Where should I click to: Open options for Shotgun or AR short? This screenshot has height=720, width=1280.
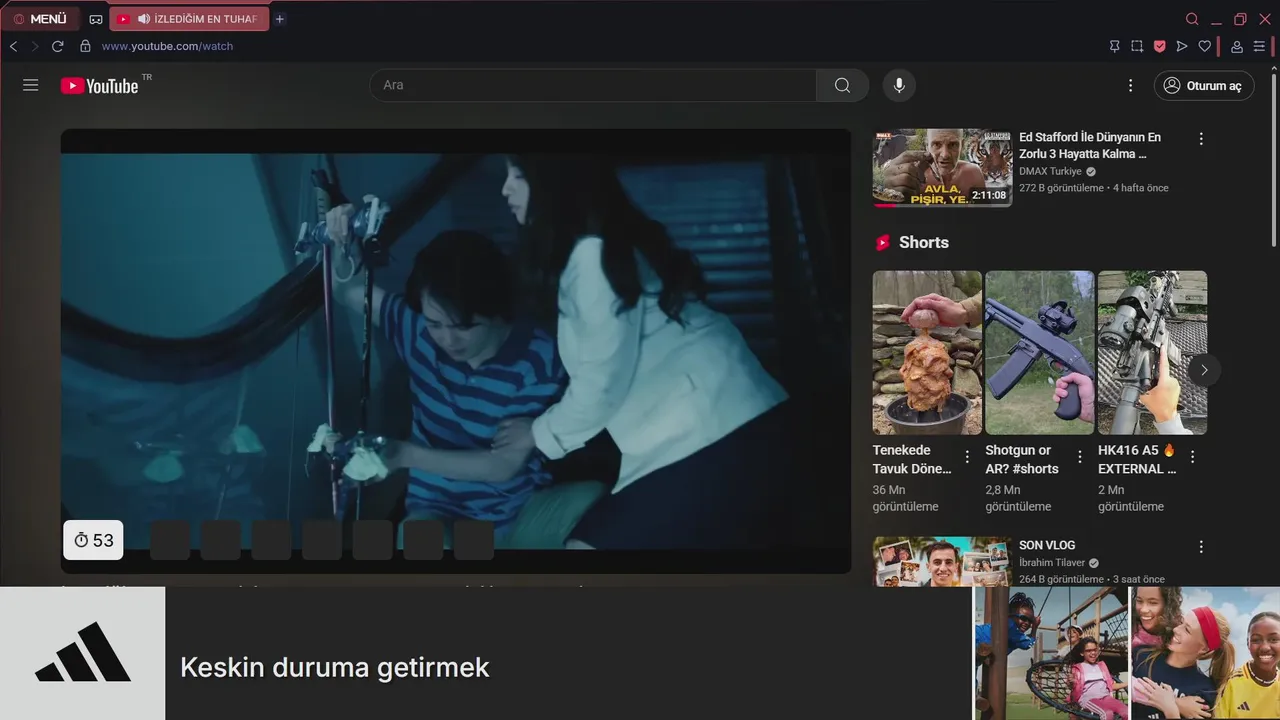click(1079, 456)
